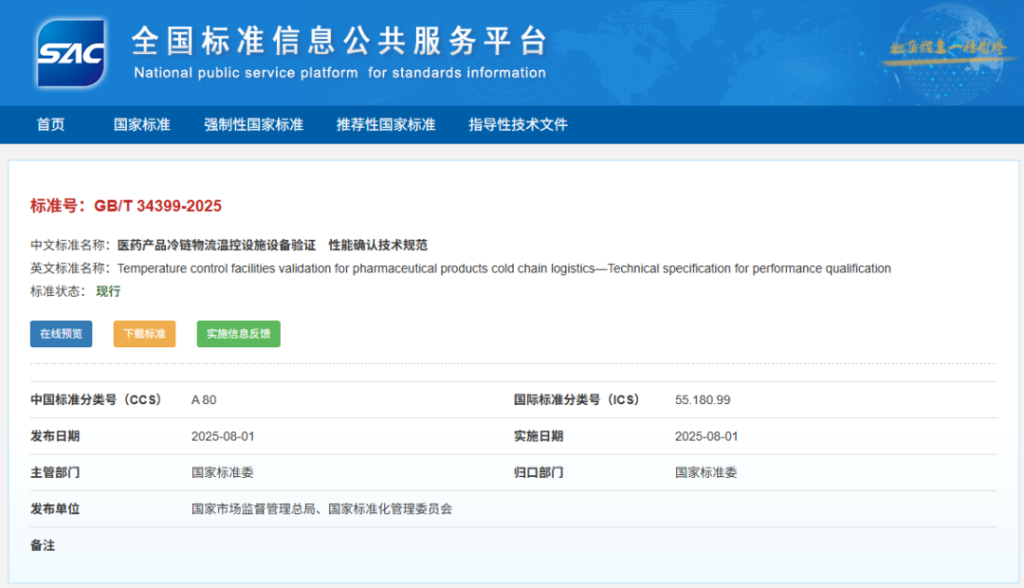Select the standard number GB/T 34399-2025
Screen dimensions: 1024x588
coord(158,206)
